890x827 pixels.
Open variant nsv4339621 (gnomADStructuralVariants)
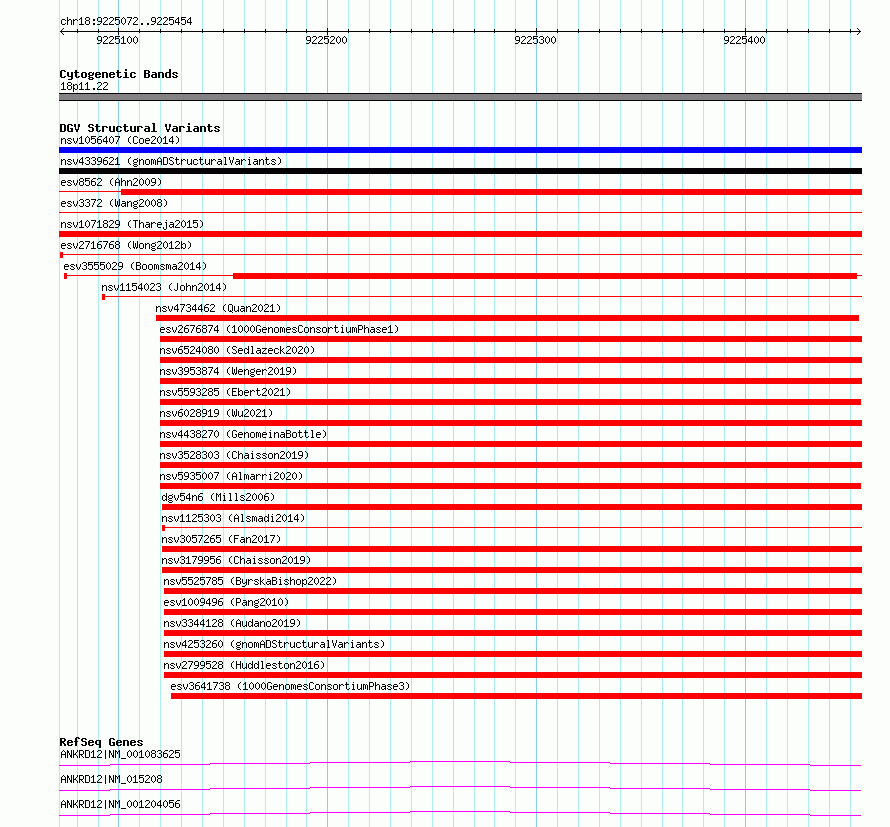pyautogui.click(x=171, y=161)
